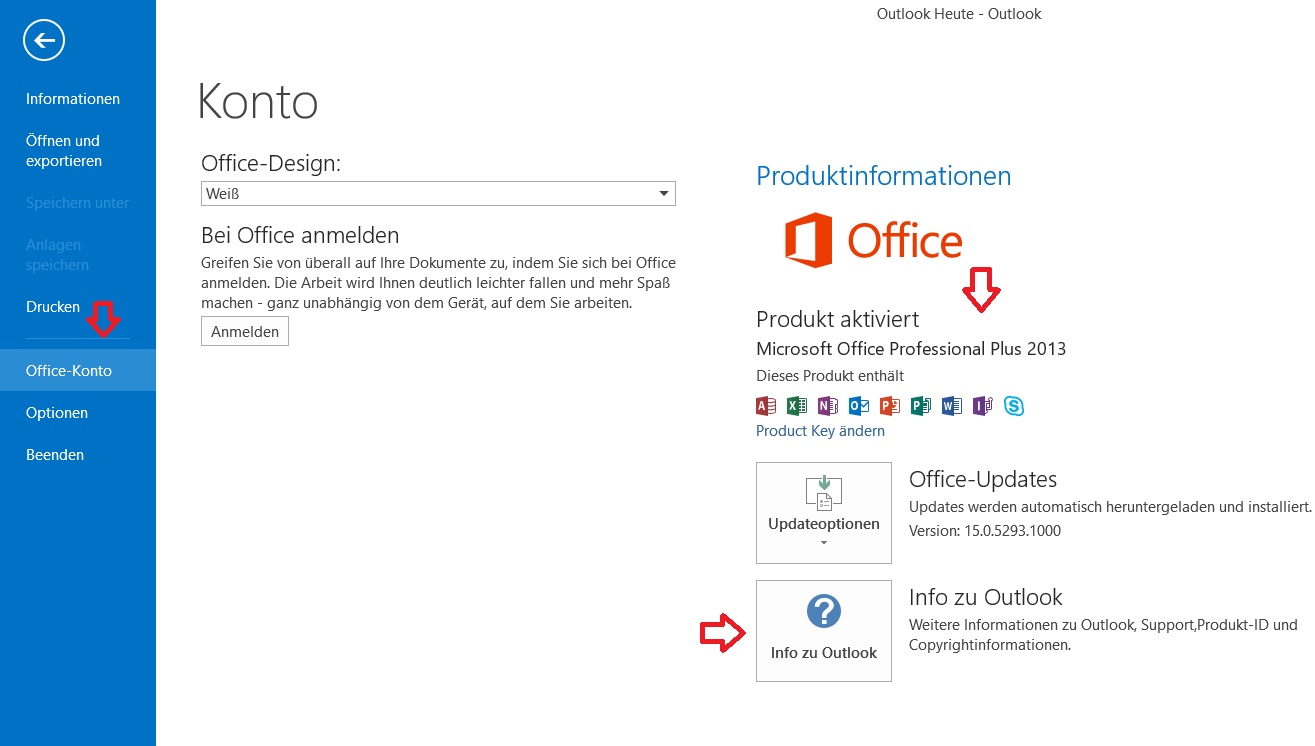
Task: Go back using the circled arrow icon
Action: click(44, 41)
